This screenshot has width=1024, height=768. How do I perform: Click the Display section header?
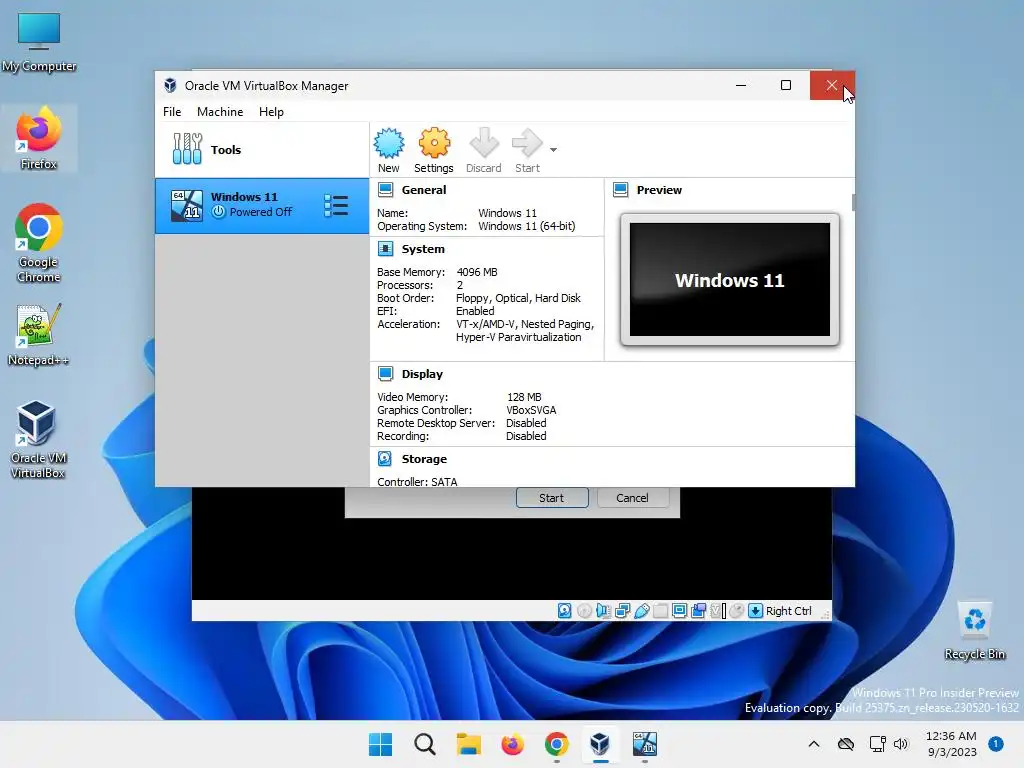coord(422,374)
